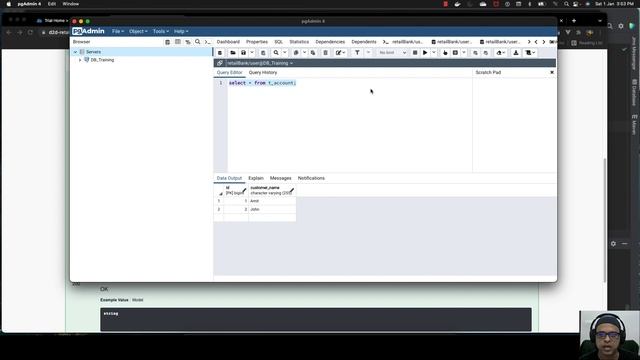Click the Download results icon

coord(516,53)
